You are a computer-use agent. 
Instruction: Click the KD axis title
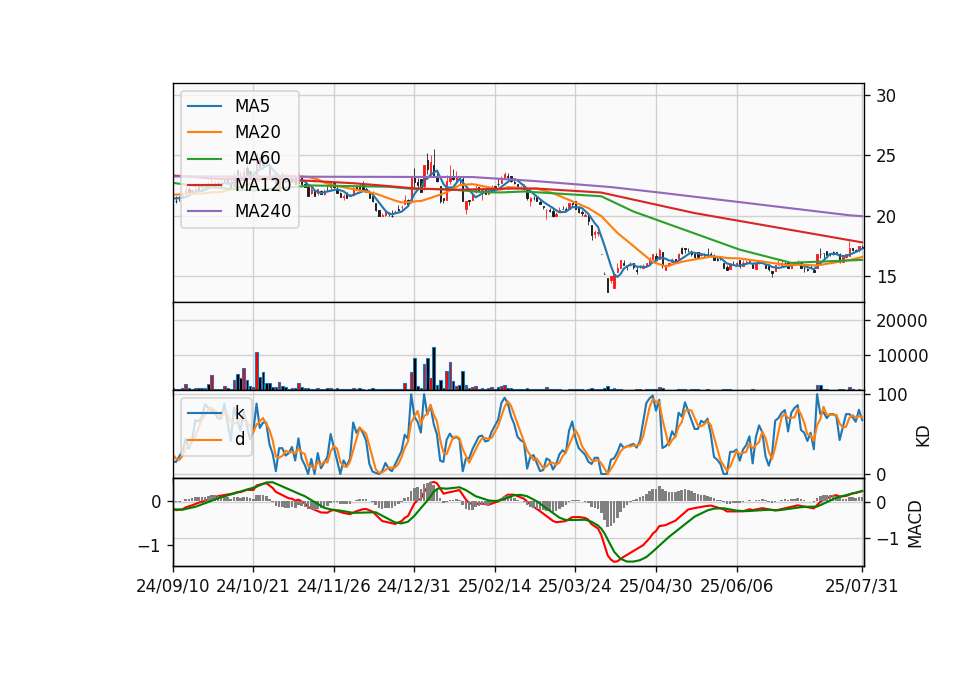tap(923, 437)
